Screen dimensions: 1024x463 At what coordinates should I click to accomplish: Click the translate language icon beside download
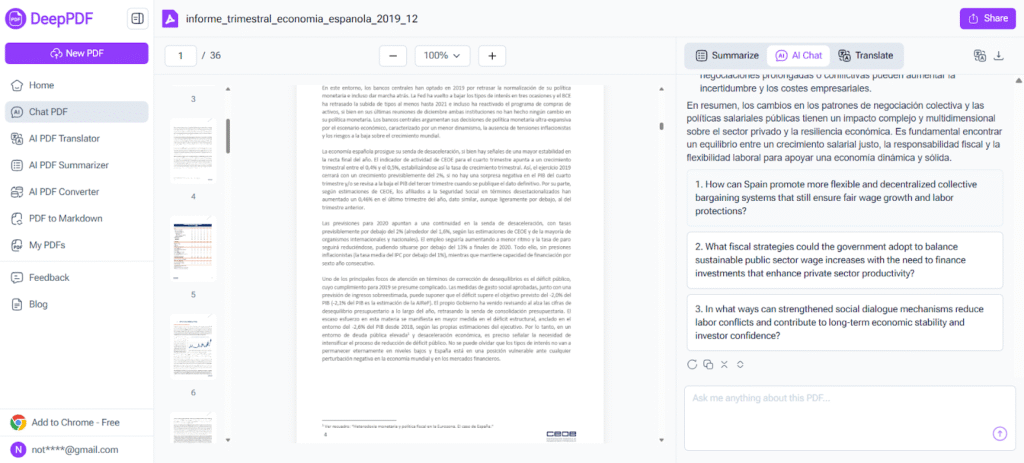[980, 56]
